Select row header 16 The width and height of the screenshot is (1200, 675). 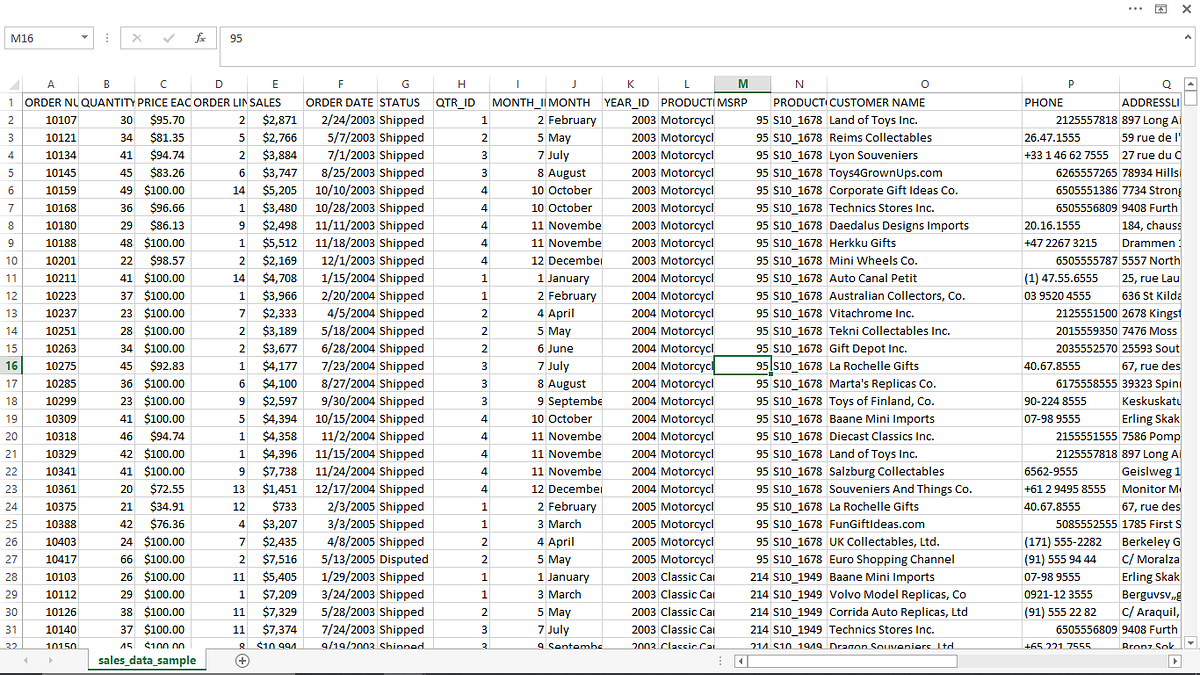pyautogui.click(x=10, y=365)
